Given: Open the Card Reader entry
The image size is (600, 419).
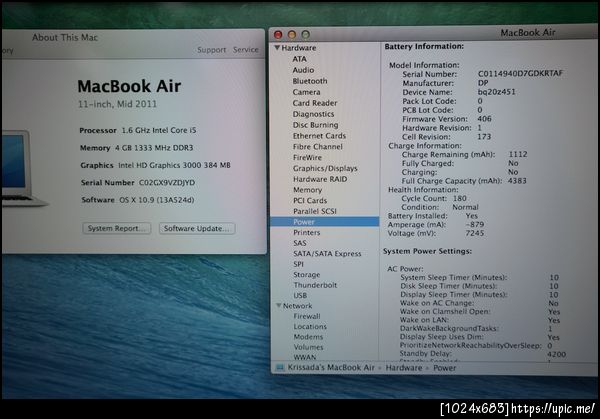Looking at the screenshot, I should (315, 103).
